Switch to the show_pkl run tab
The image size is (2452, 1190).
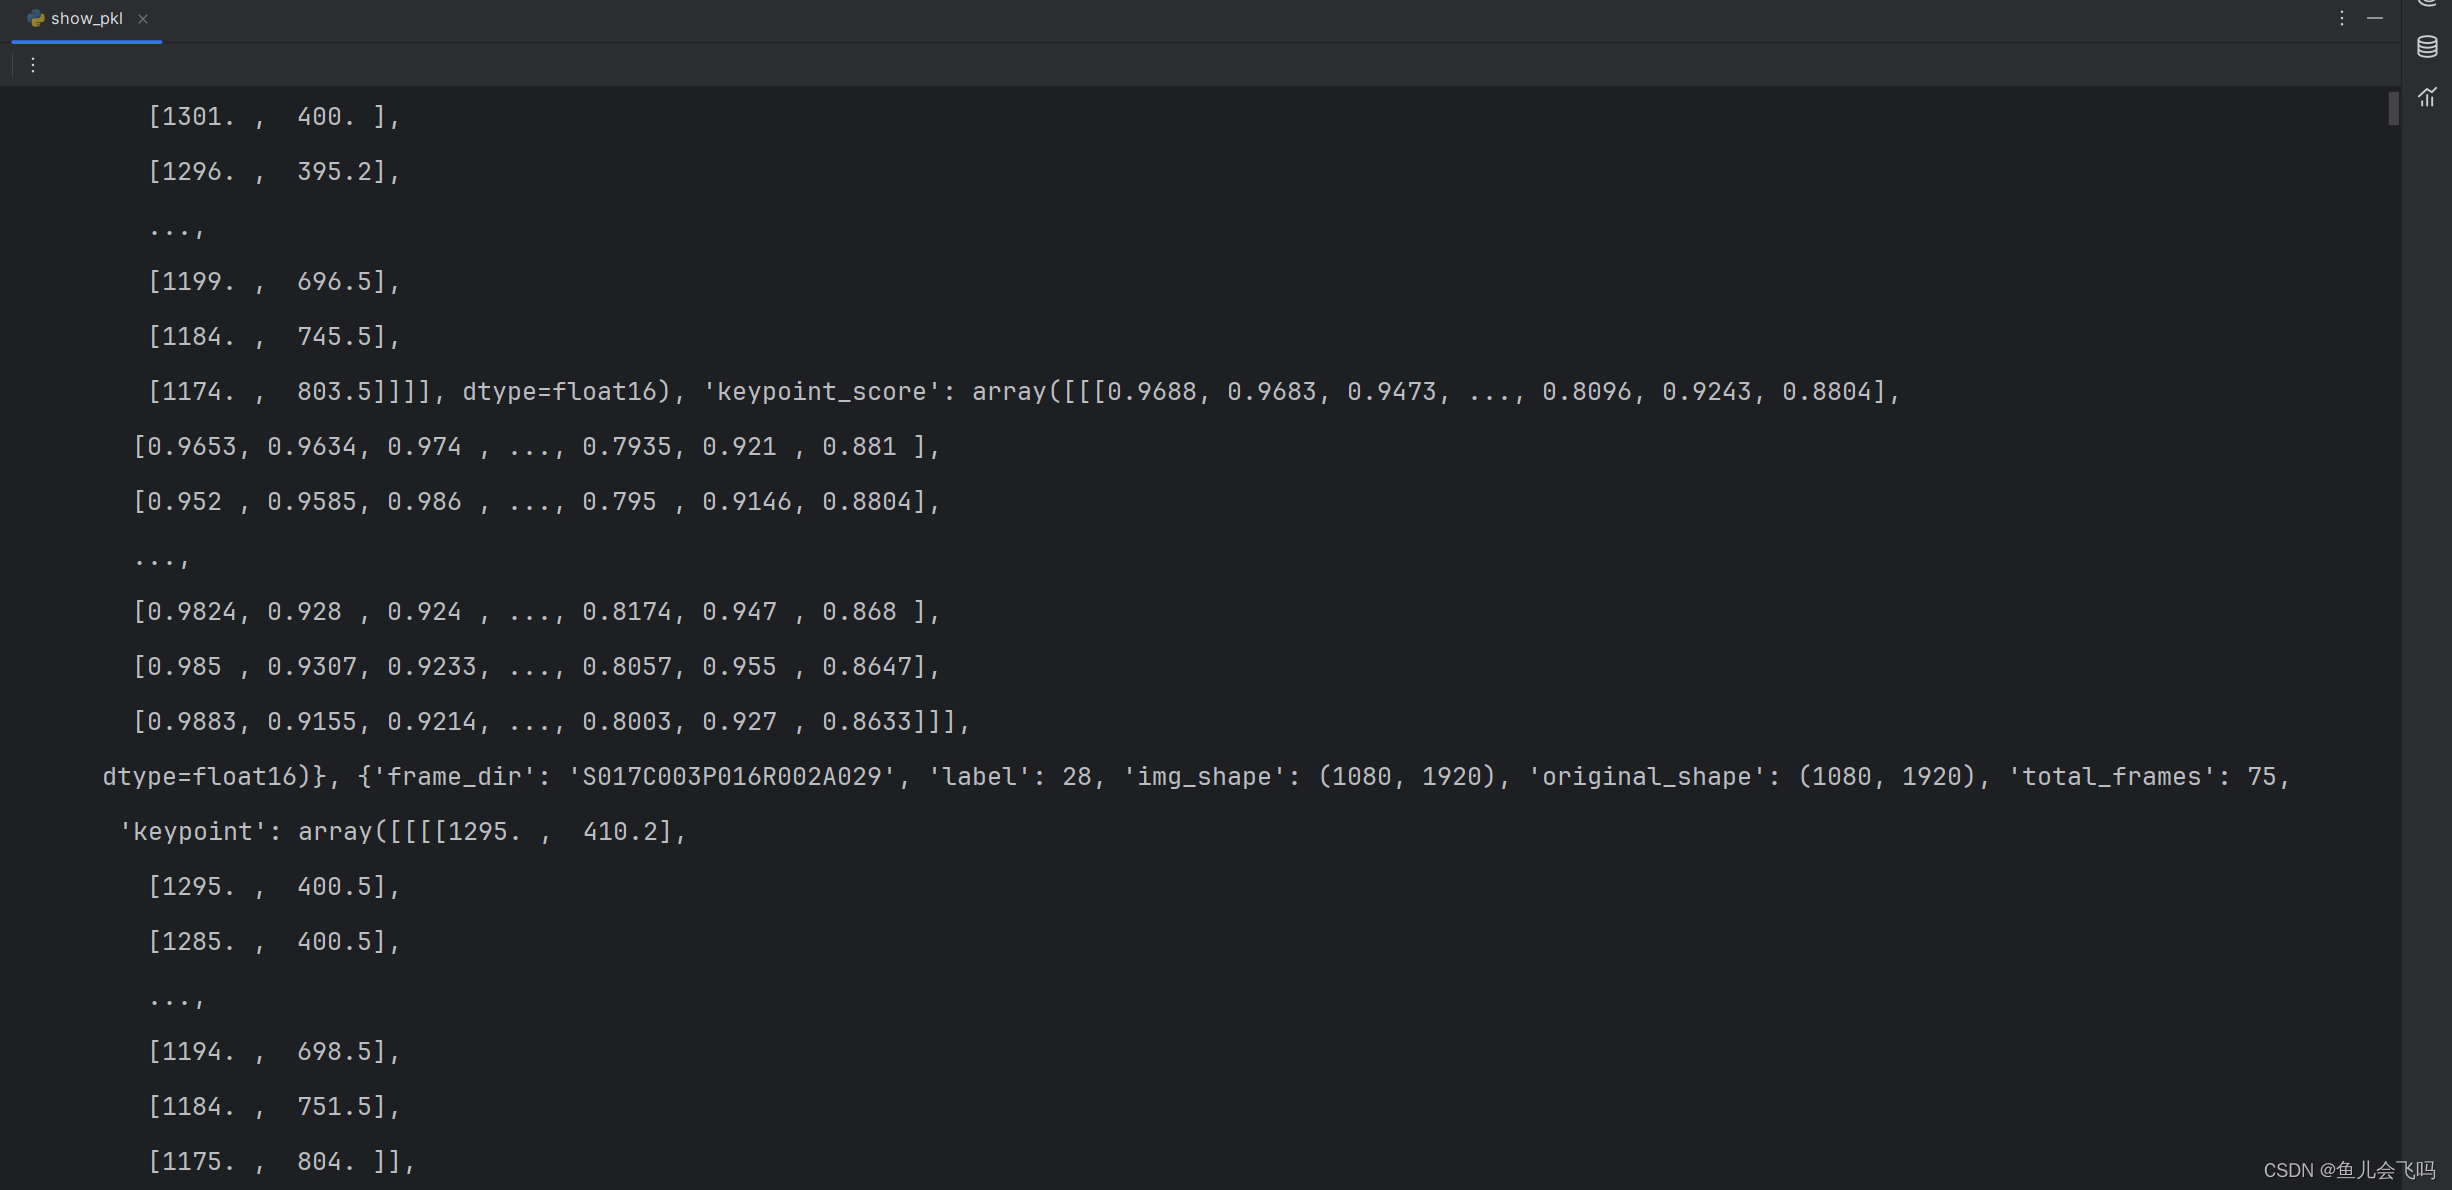[87, 19]
